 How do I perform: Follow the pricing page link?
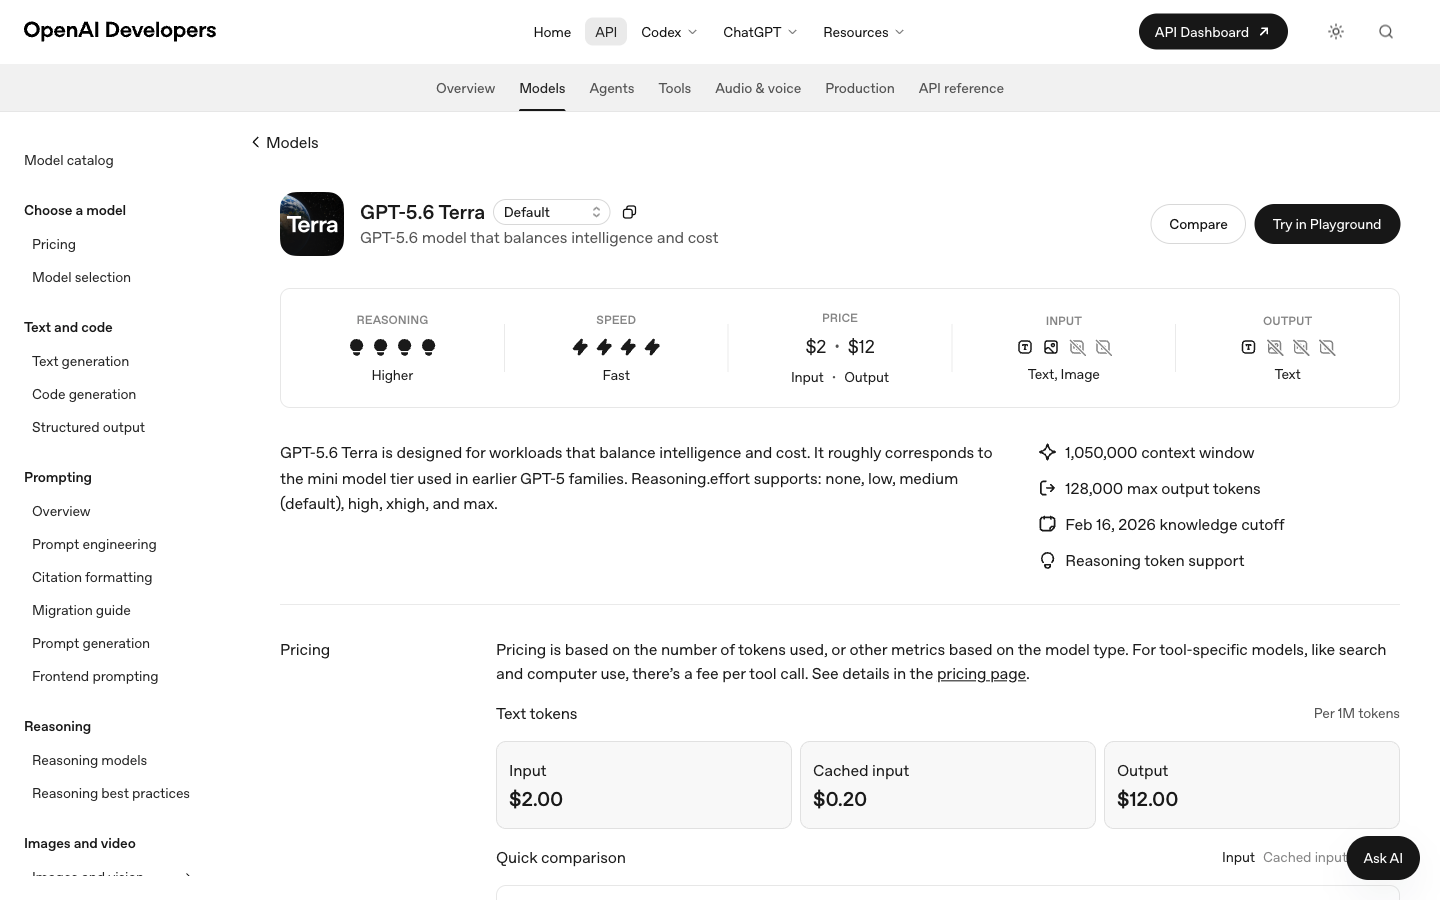pos(981,674)
